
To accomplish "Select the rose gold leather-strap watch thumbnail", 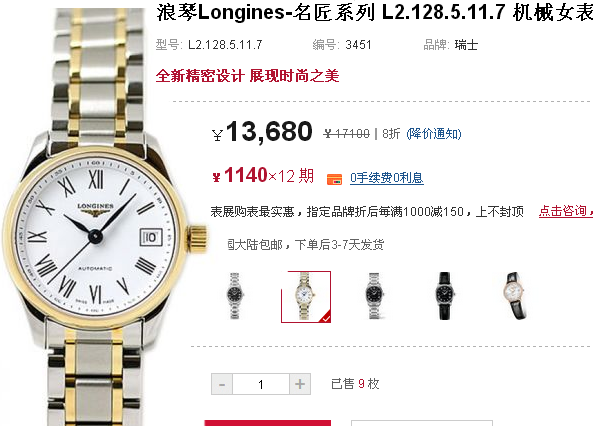I will point(515,296).
